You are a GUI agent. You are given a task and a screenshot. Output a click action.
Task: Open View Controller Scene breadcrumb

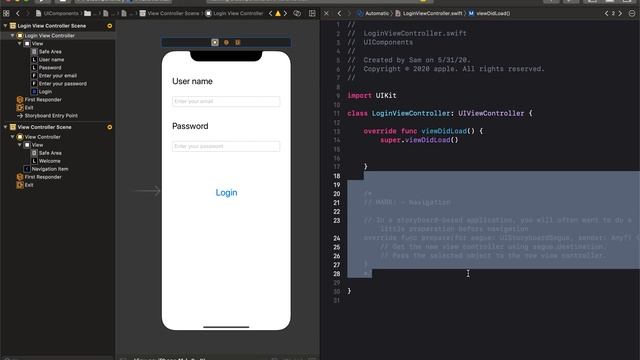pos(169,13)
